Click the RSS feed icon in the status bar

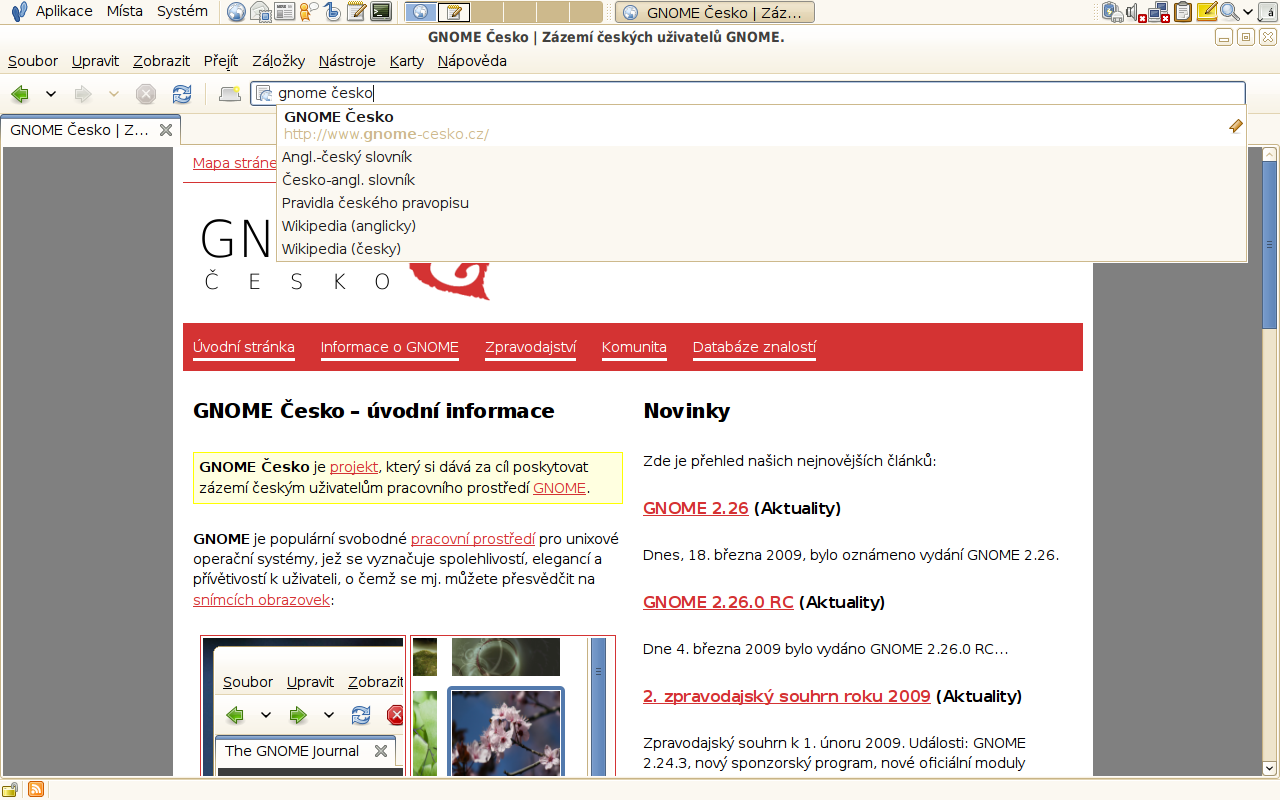point(35,789)
